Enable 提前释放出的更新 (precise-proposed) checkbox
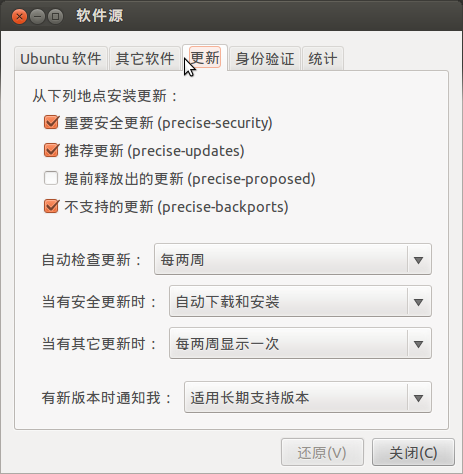 [x=51, y=178]
